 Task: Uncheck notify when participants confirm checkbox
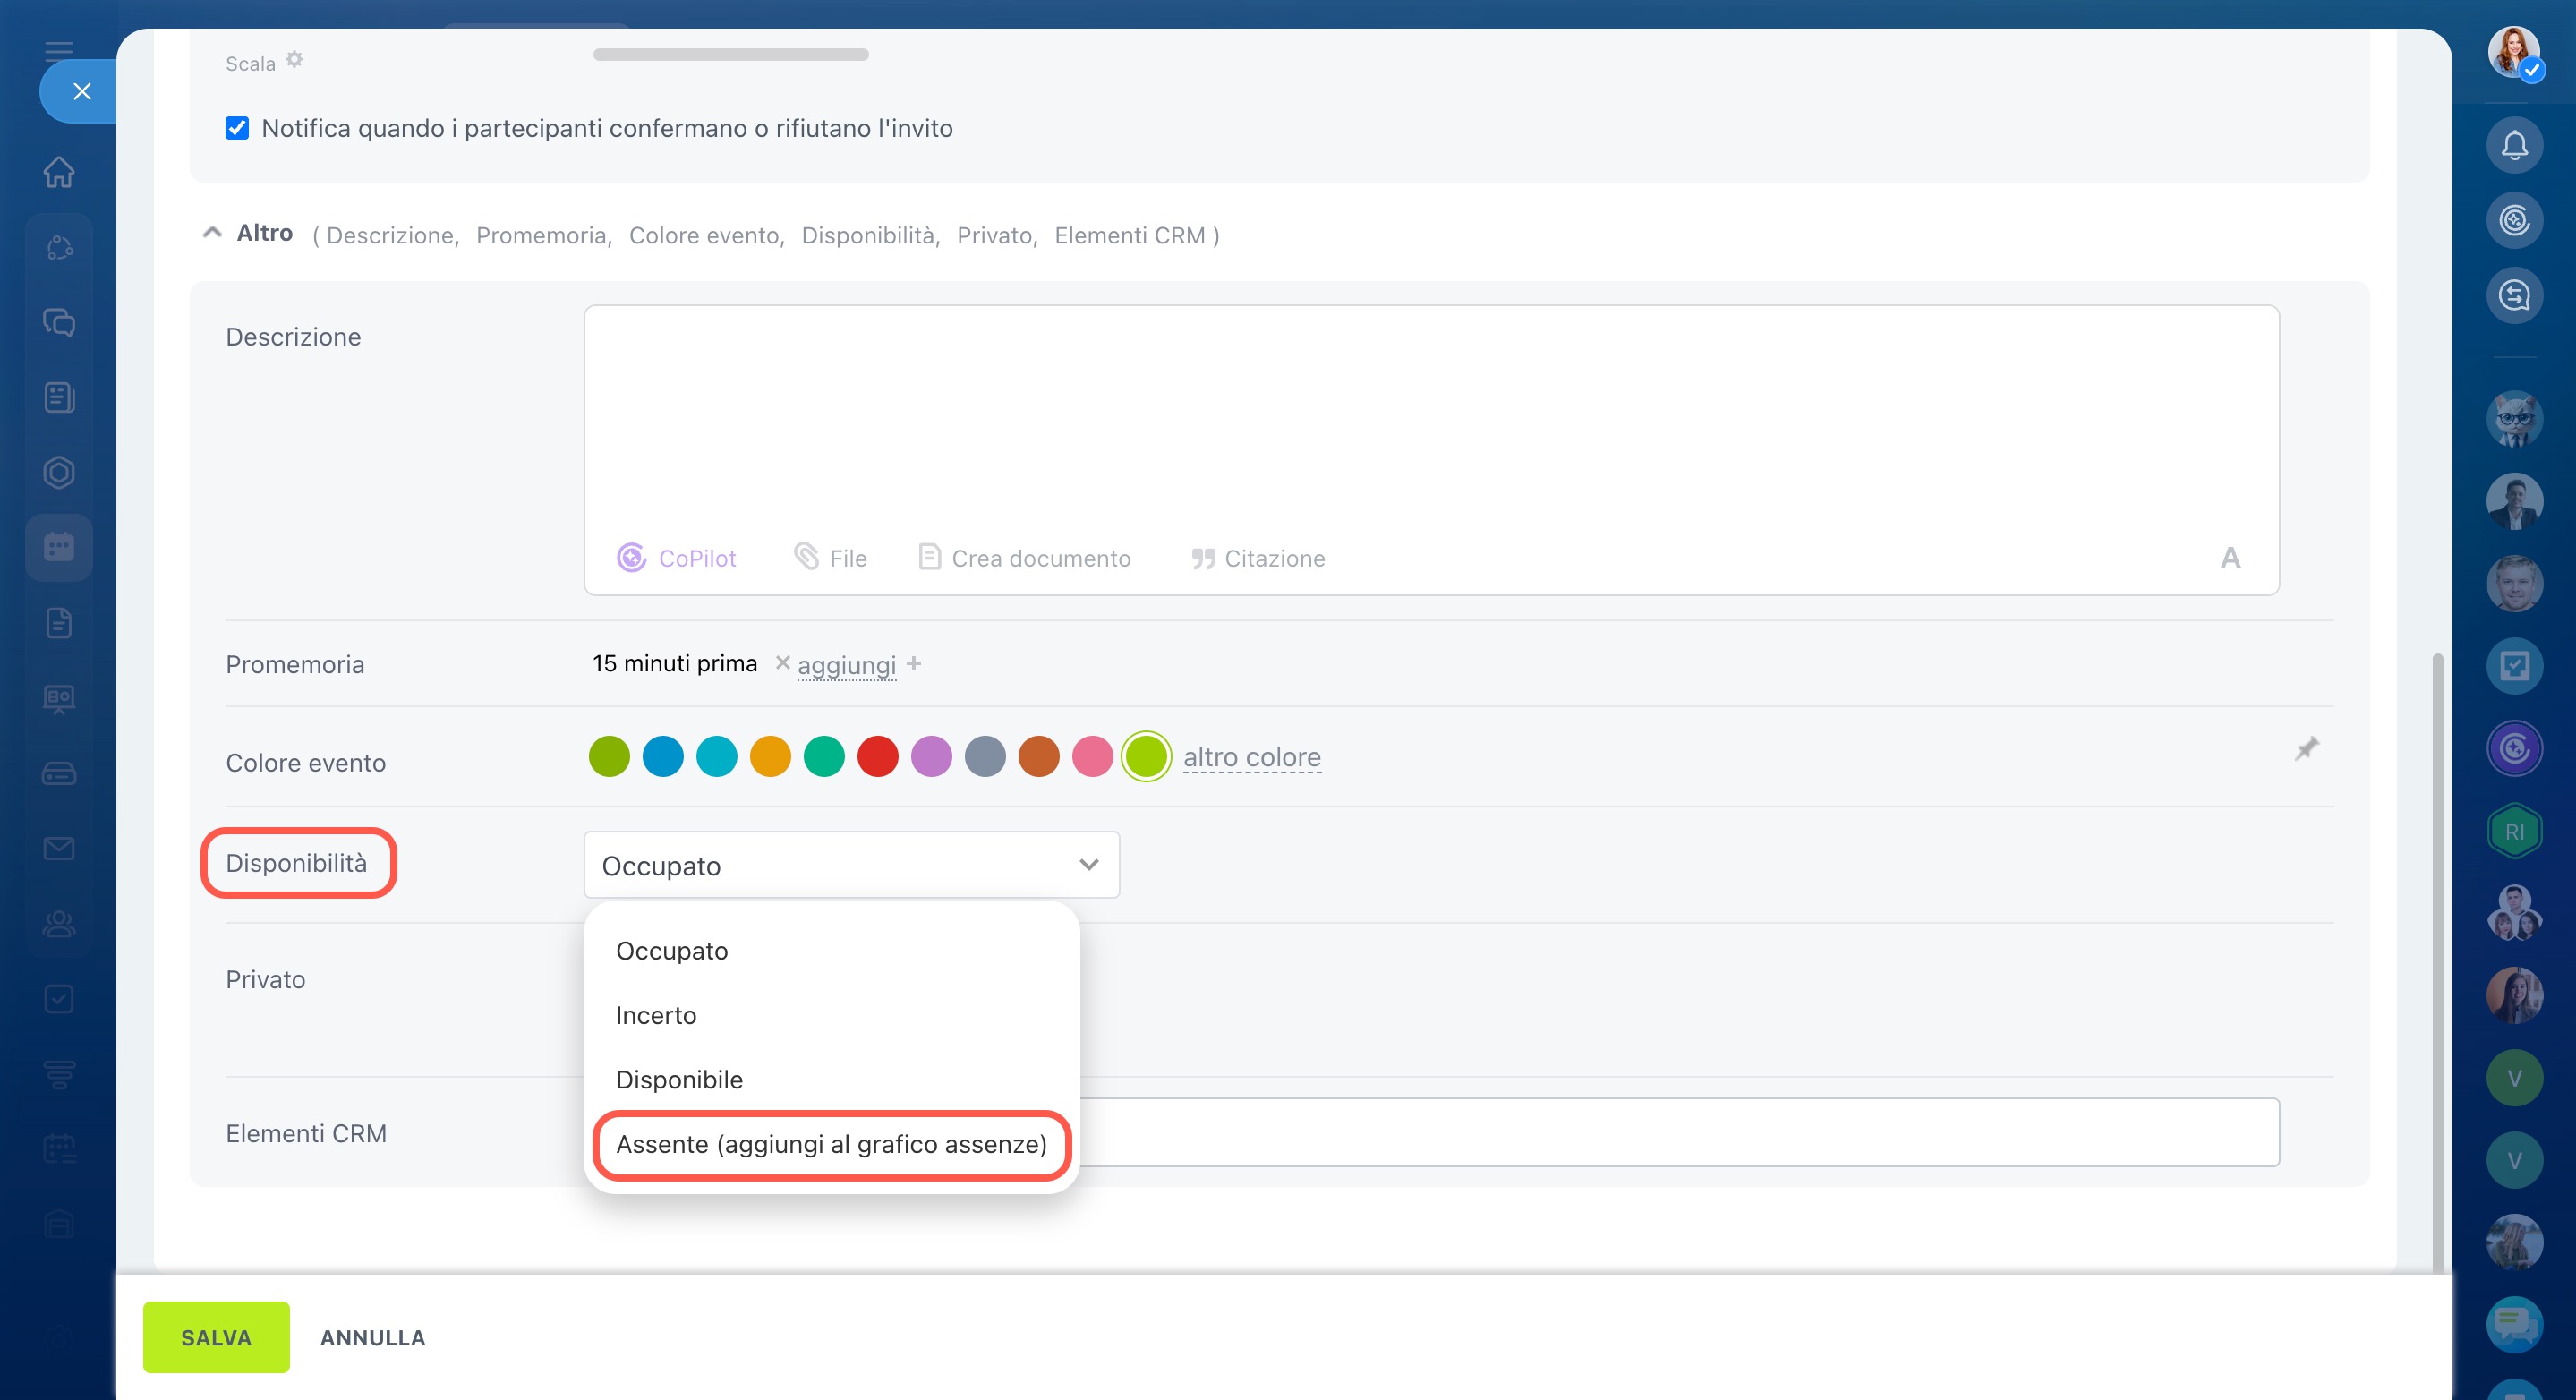click(237, 128)
